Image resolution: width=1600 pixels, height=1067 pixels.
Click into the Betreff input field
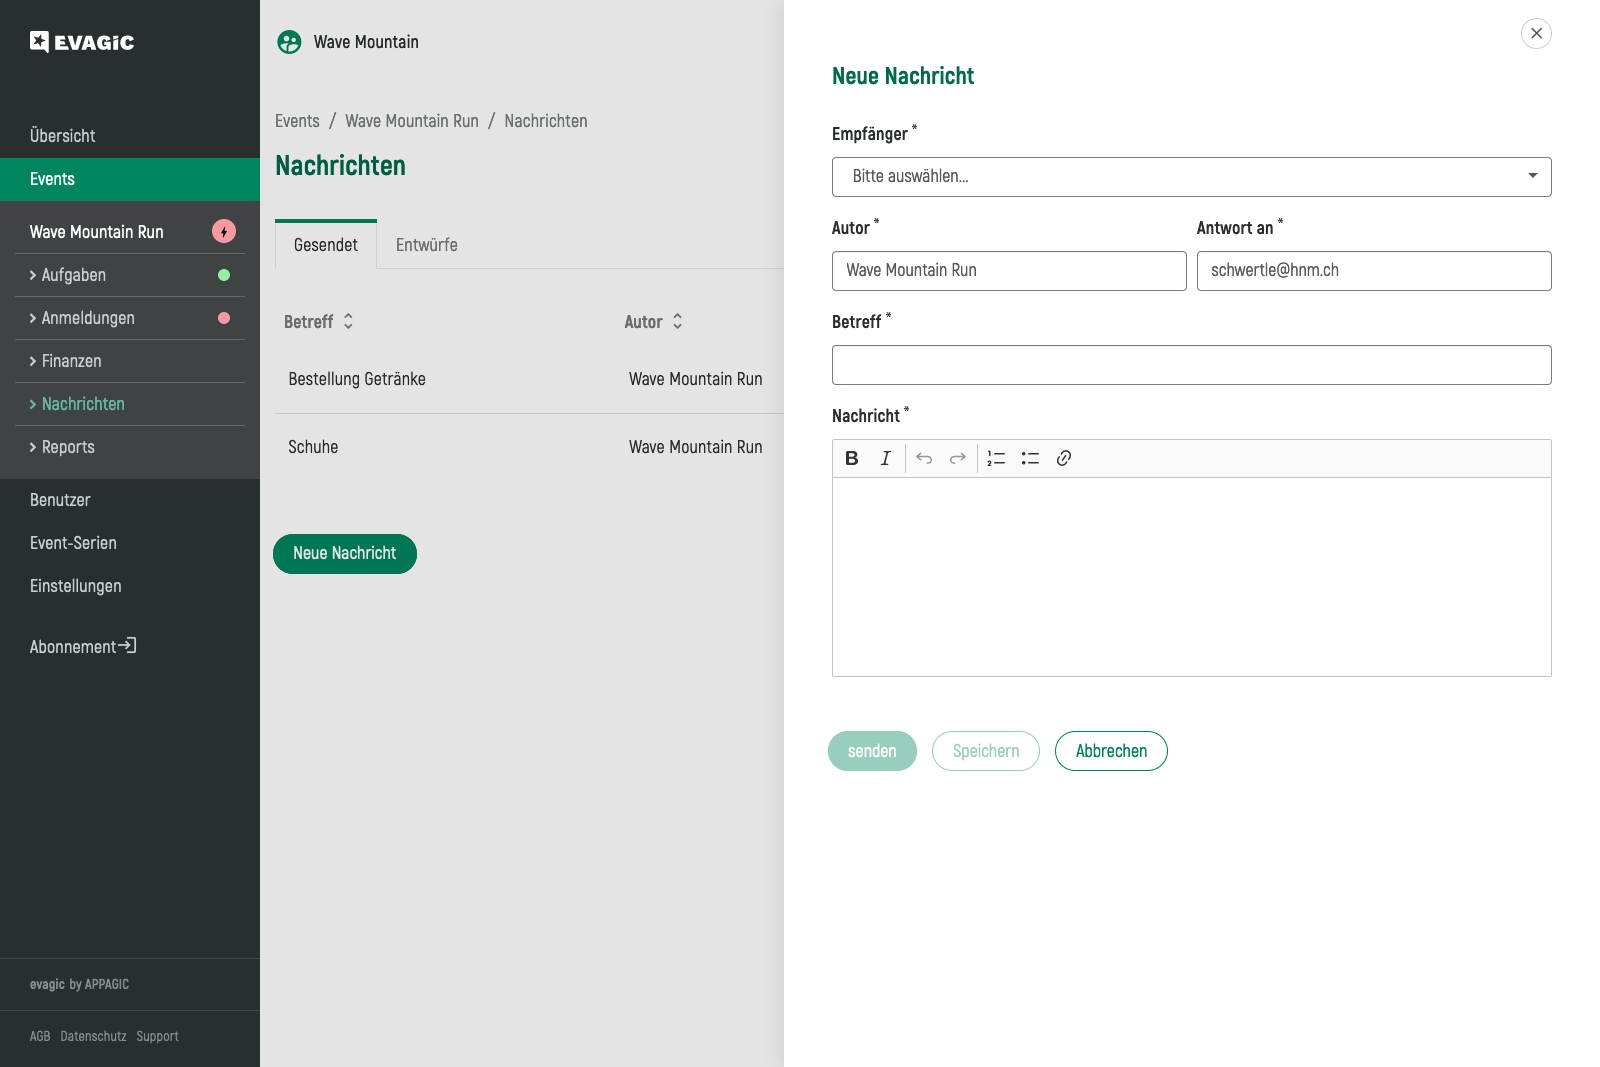(1191, 365)
